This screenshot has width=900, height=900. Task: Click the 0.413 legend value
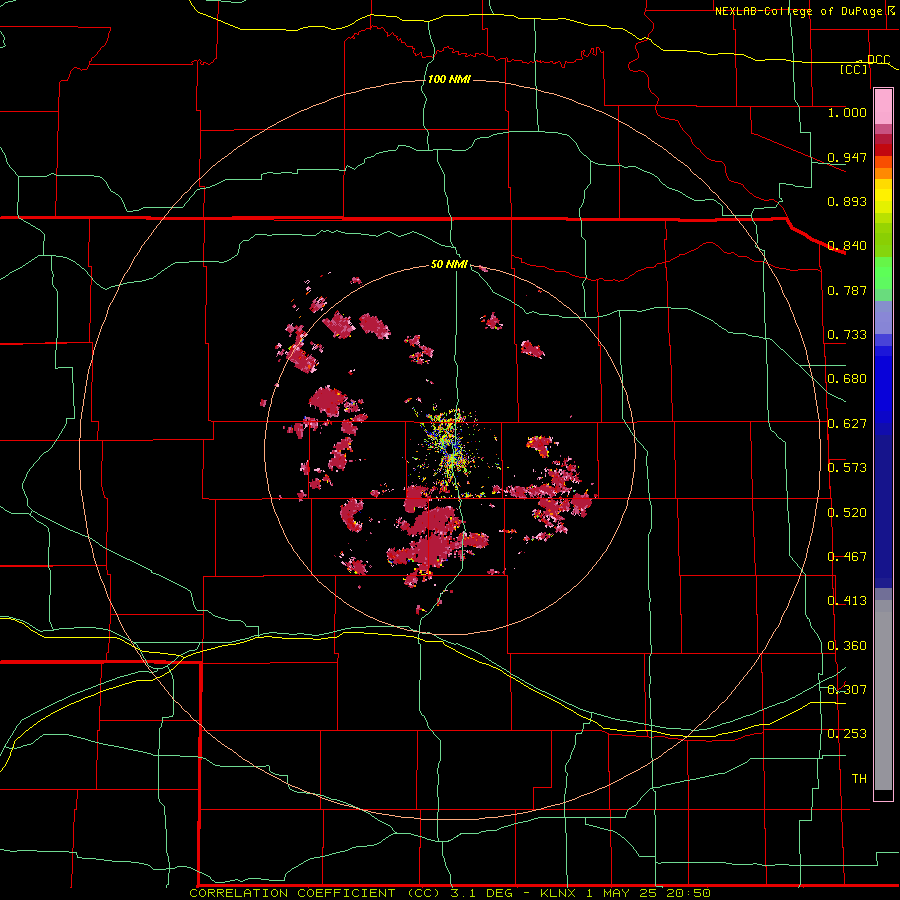click(847, 601)
